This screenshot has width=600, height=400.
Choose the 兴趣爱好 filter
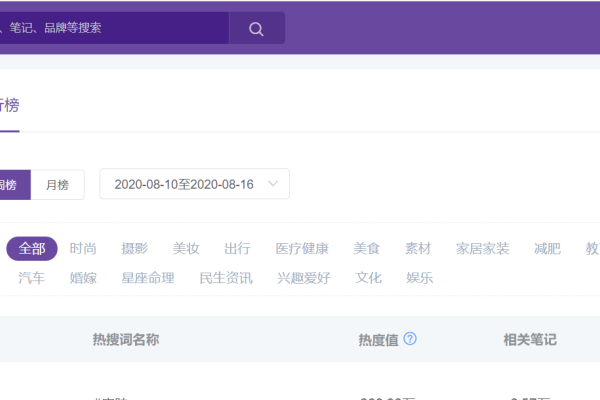click(303, 278)
